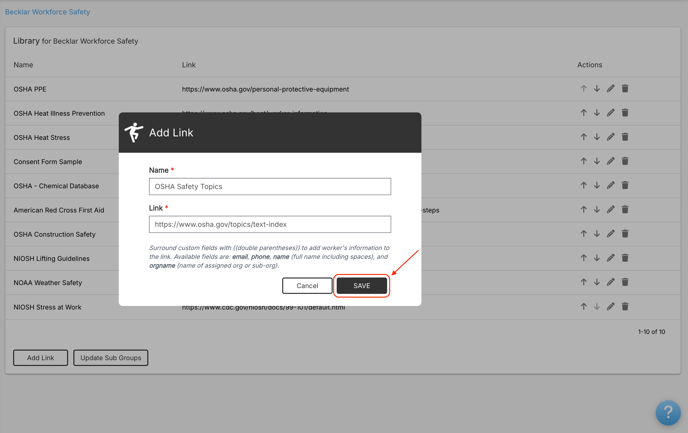
Task: Cancel the Add Link dialog
Action: [307, 286]
